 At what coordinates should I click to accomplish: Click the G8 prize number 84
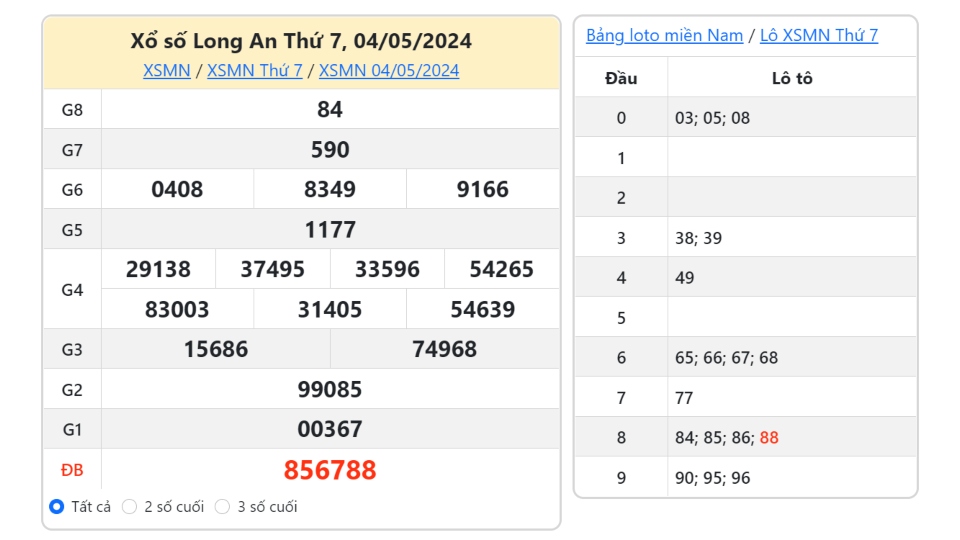click(x=330, y=110)
